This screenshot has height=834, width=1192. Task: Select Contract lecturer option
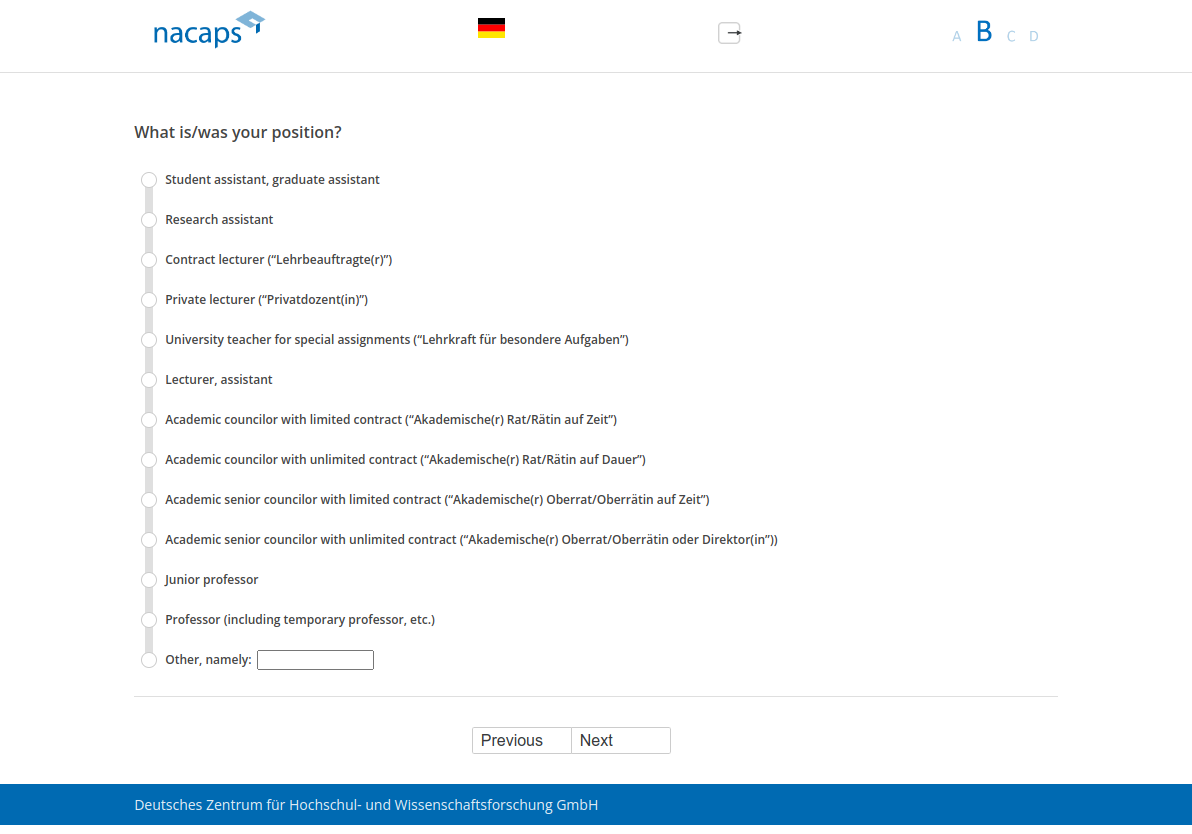149,260
